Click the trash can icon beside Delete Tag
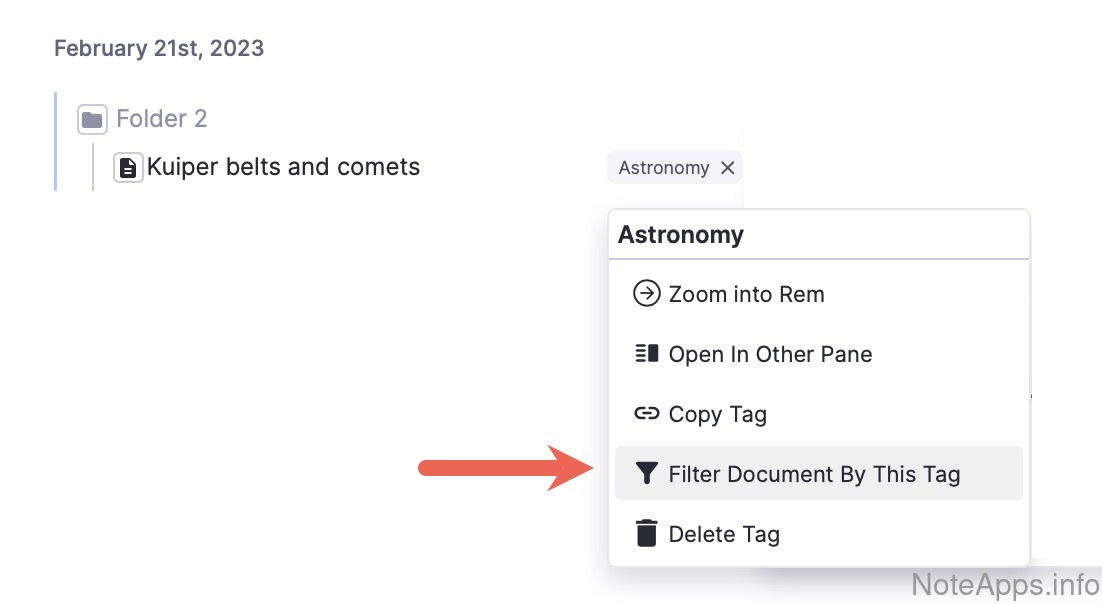This screenshot has width=1102, height=604. [x=647, y=534]
